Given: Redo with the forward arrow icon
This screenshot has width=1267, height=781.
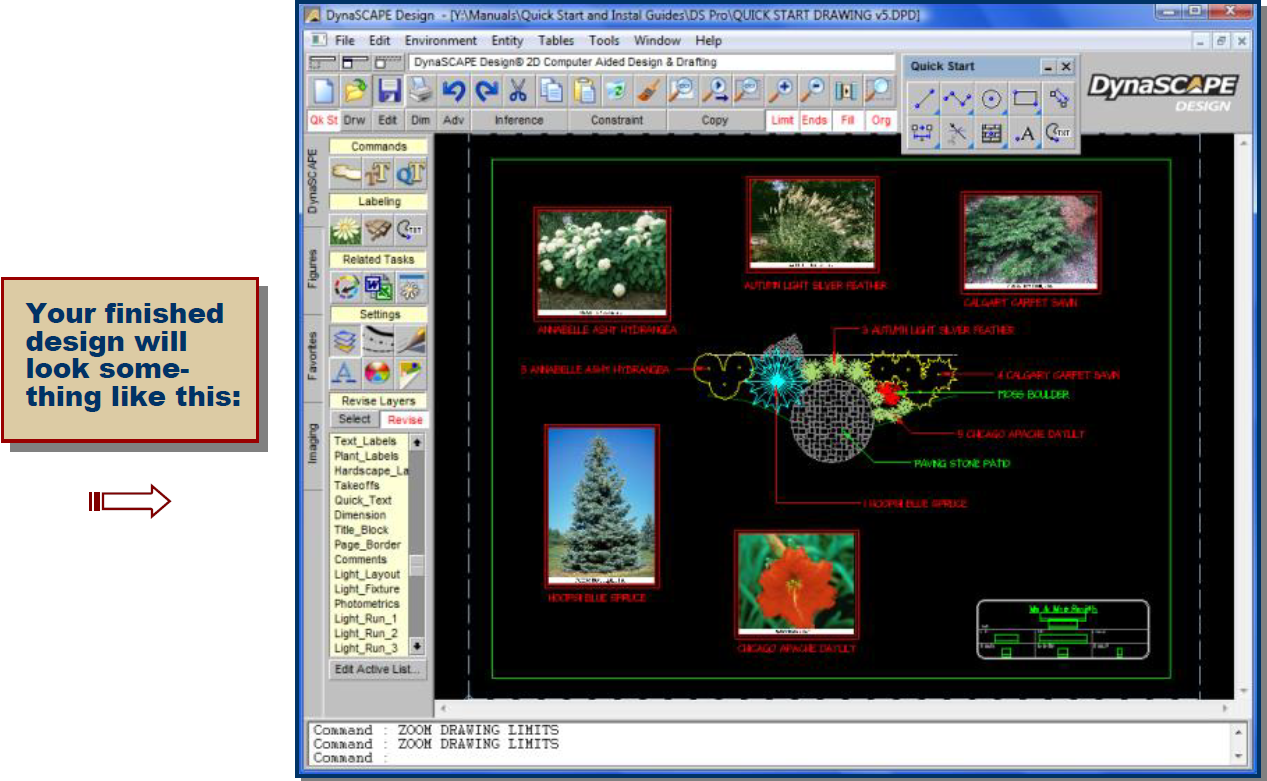Looking at the screenshot, I should [x=485, y=91].
